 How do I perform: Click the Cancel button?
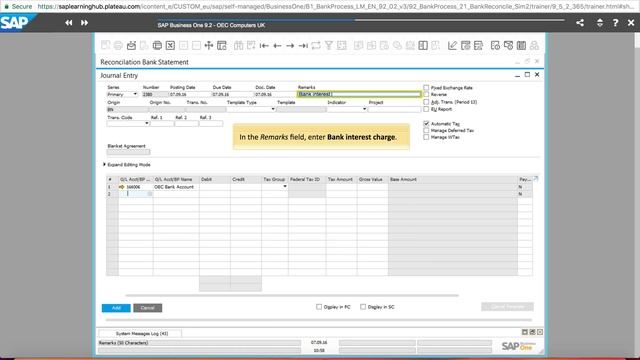click(x=147, y=308)
